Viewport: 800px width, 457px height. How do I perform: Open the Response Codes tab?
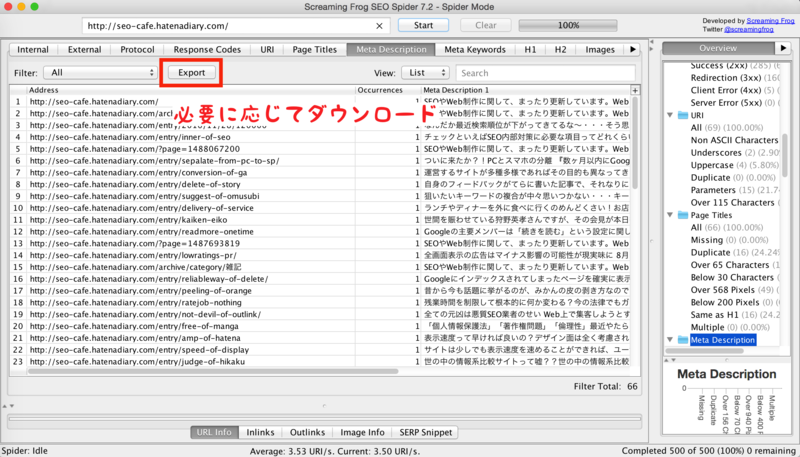[x=207, y=49]
